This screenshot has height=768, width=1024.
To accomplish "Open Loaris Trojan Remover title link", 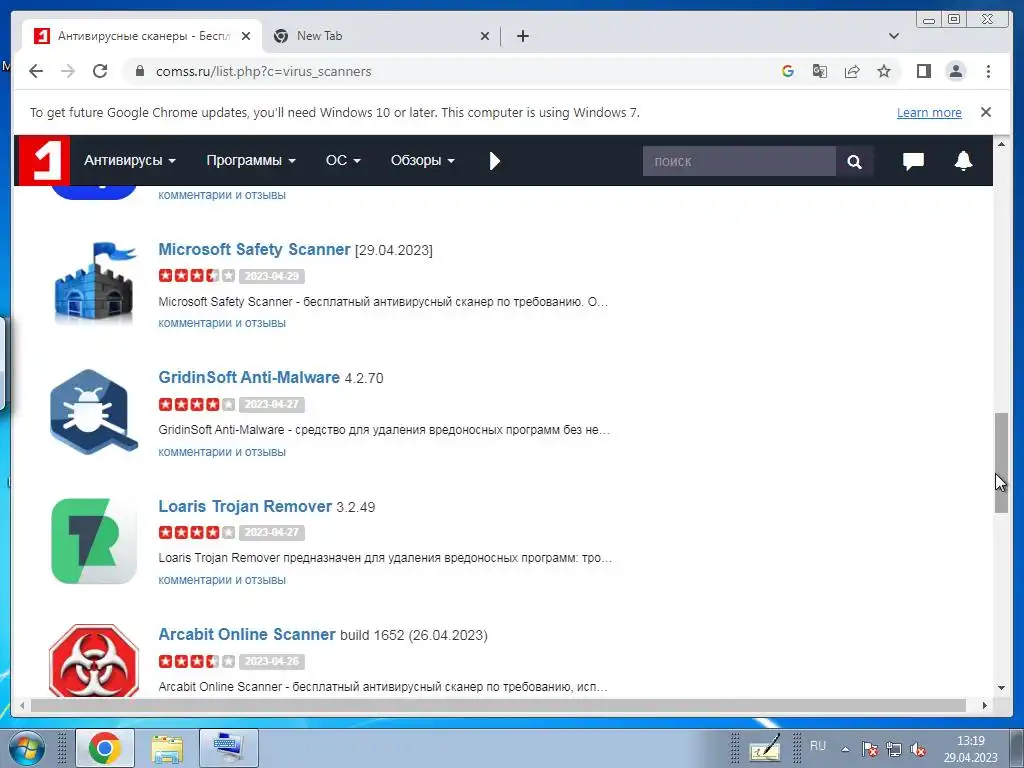I will point(245,506).
